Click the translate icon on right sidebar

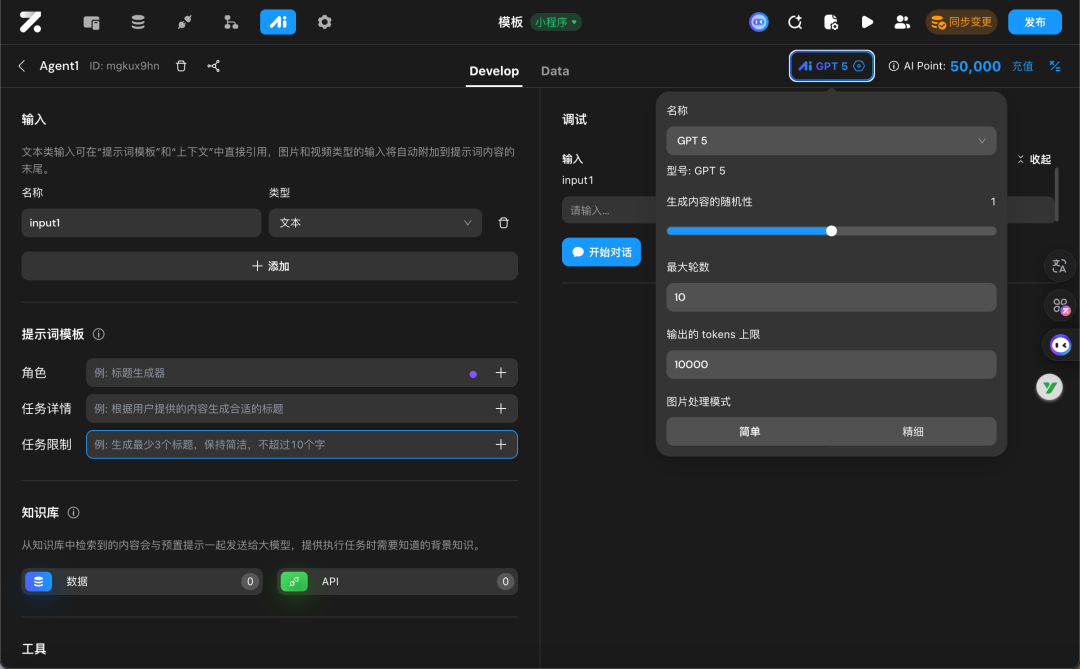click(1059, 266)
